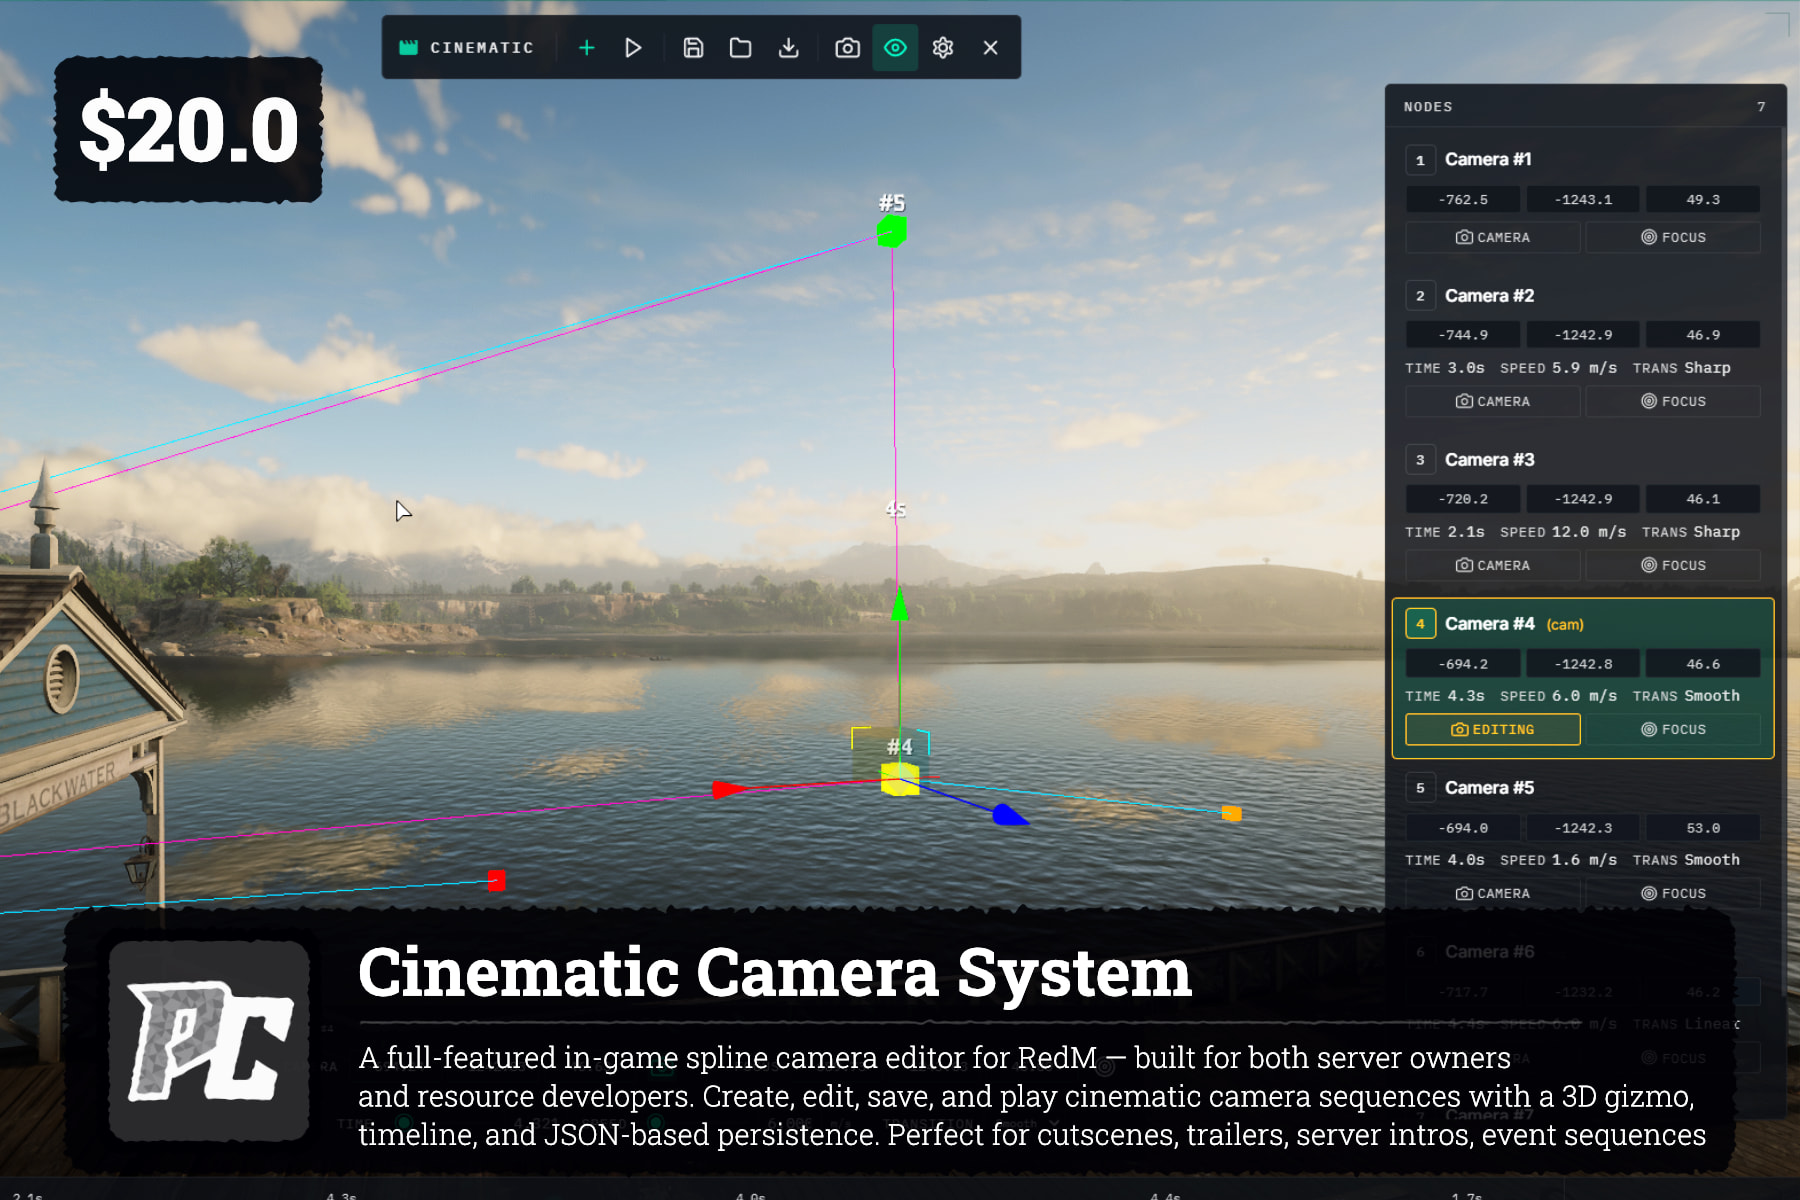Screen dimensions: 1800x1200
Task: Add a new camera node with plus icon
Action: click(x=587, y=48)
